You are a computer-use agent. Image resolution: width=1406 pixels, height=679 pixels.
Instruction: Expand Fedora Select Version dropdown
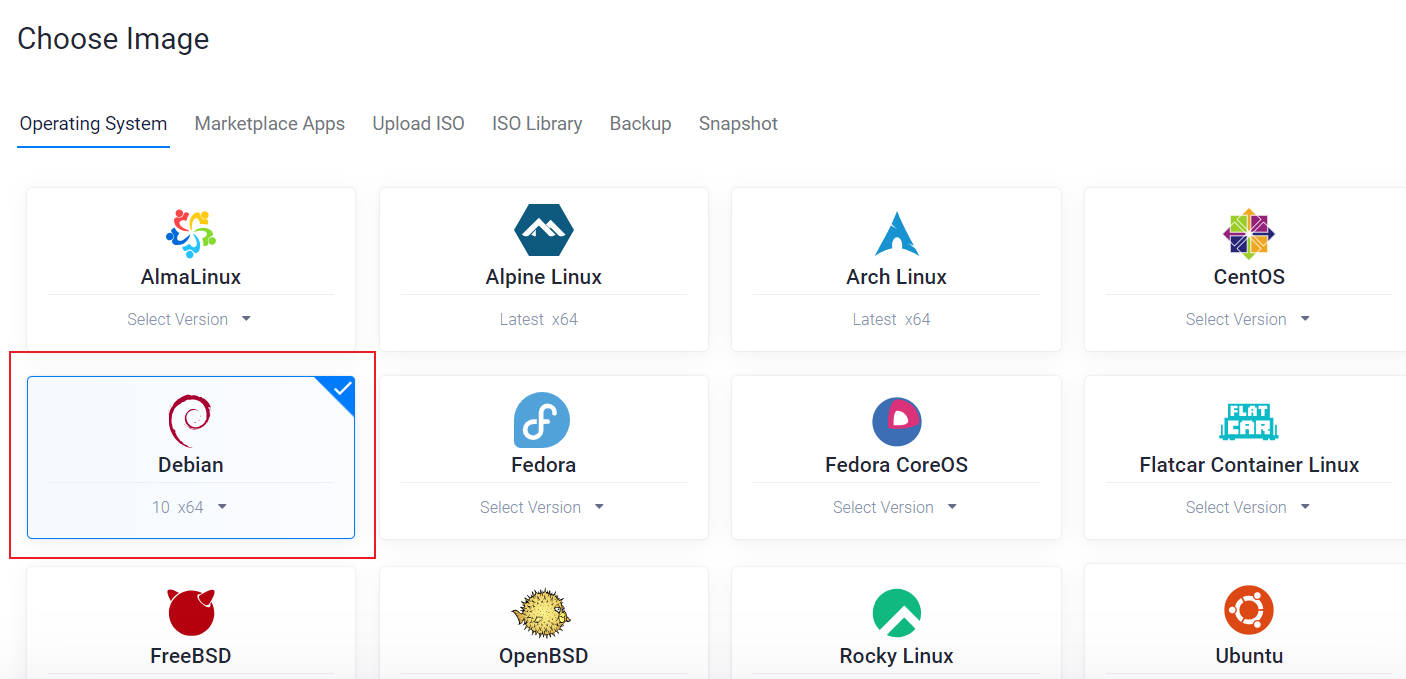click(543, 507)
